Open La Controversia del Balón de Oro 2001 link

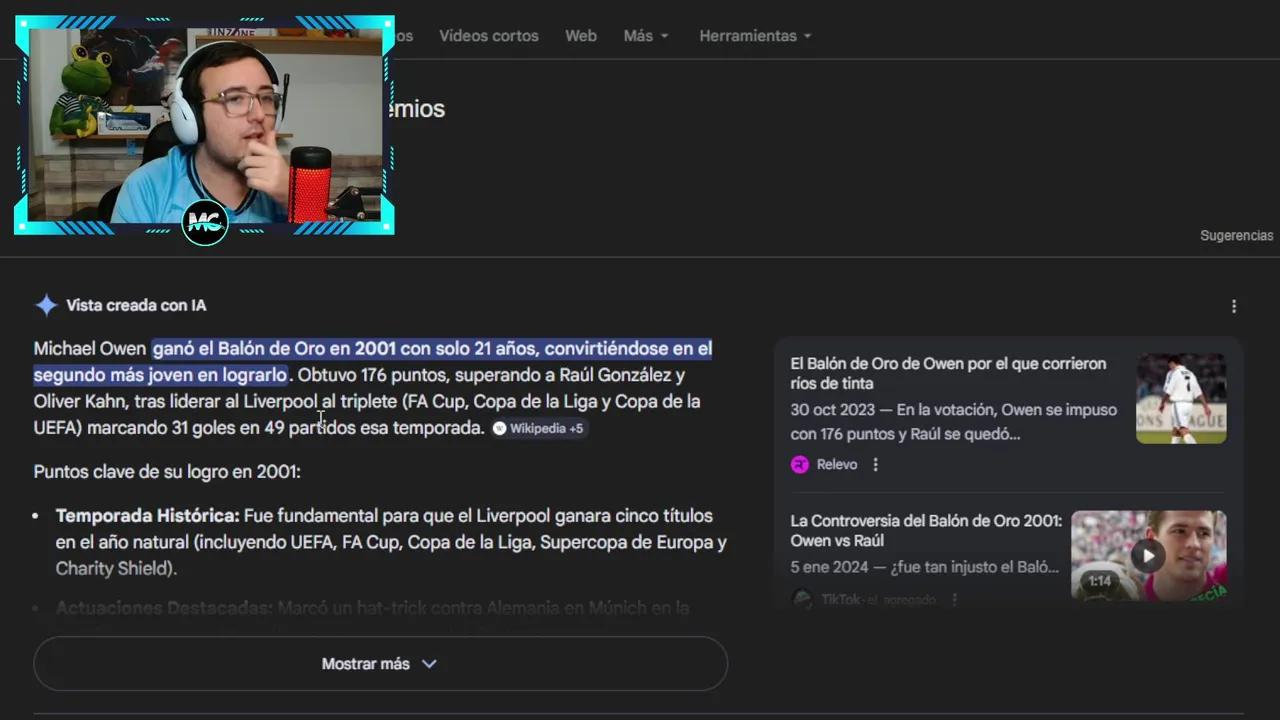tap(926, 530)
